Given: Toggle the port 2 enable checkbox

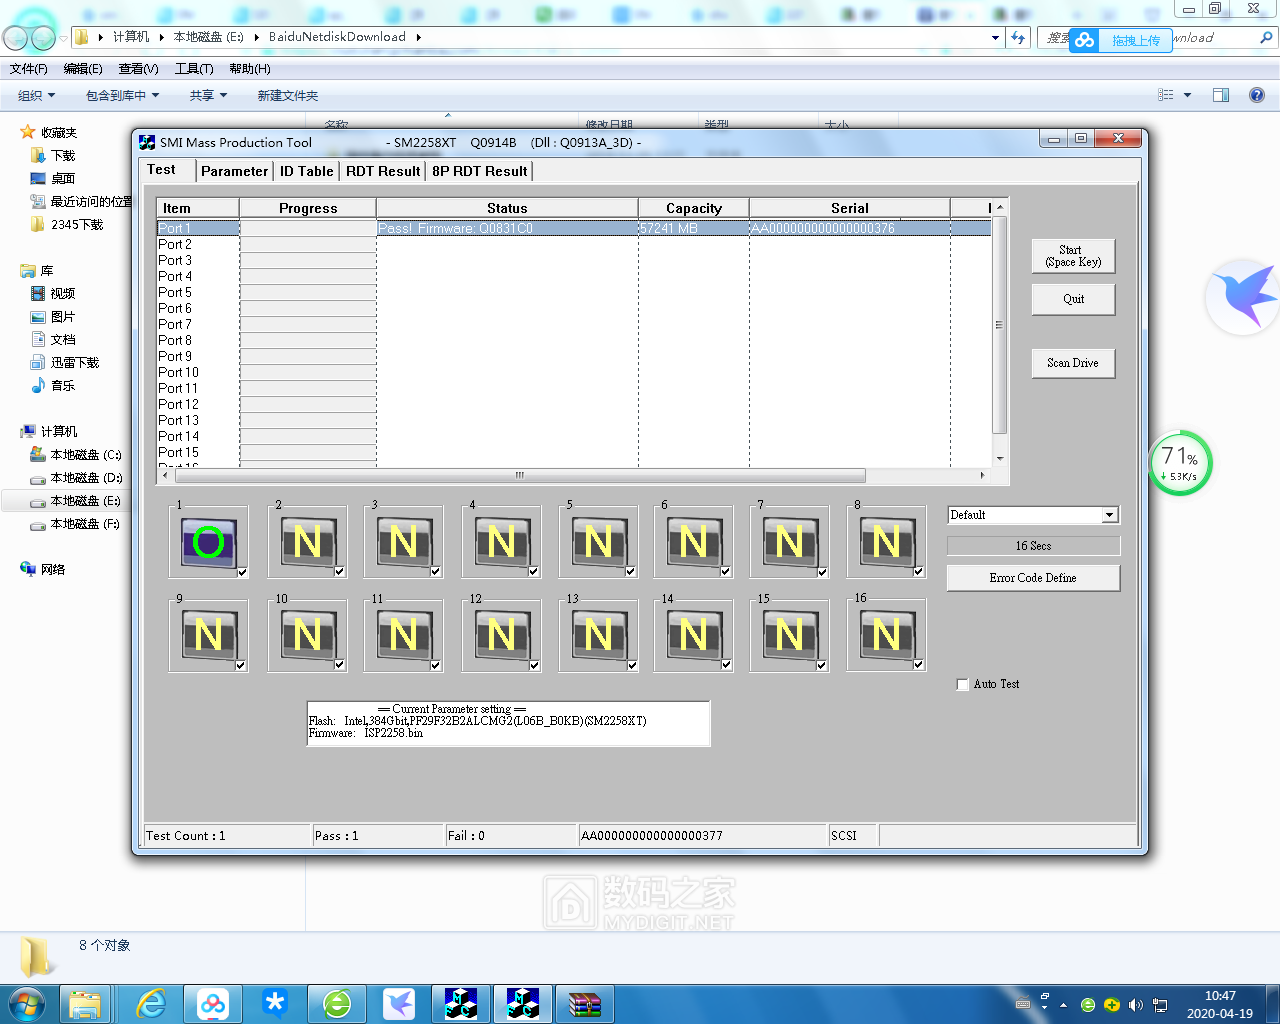Looking at the screenshot, I should (x=340, y=573).
